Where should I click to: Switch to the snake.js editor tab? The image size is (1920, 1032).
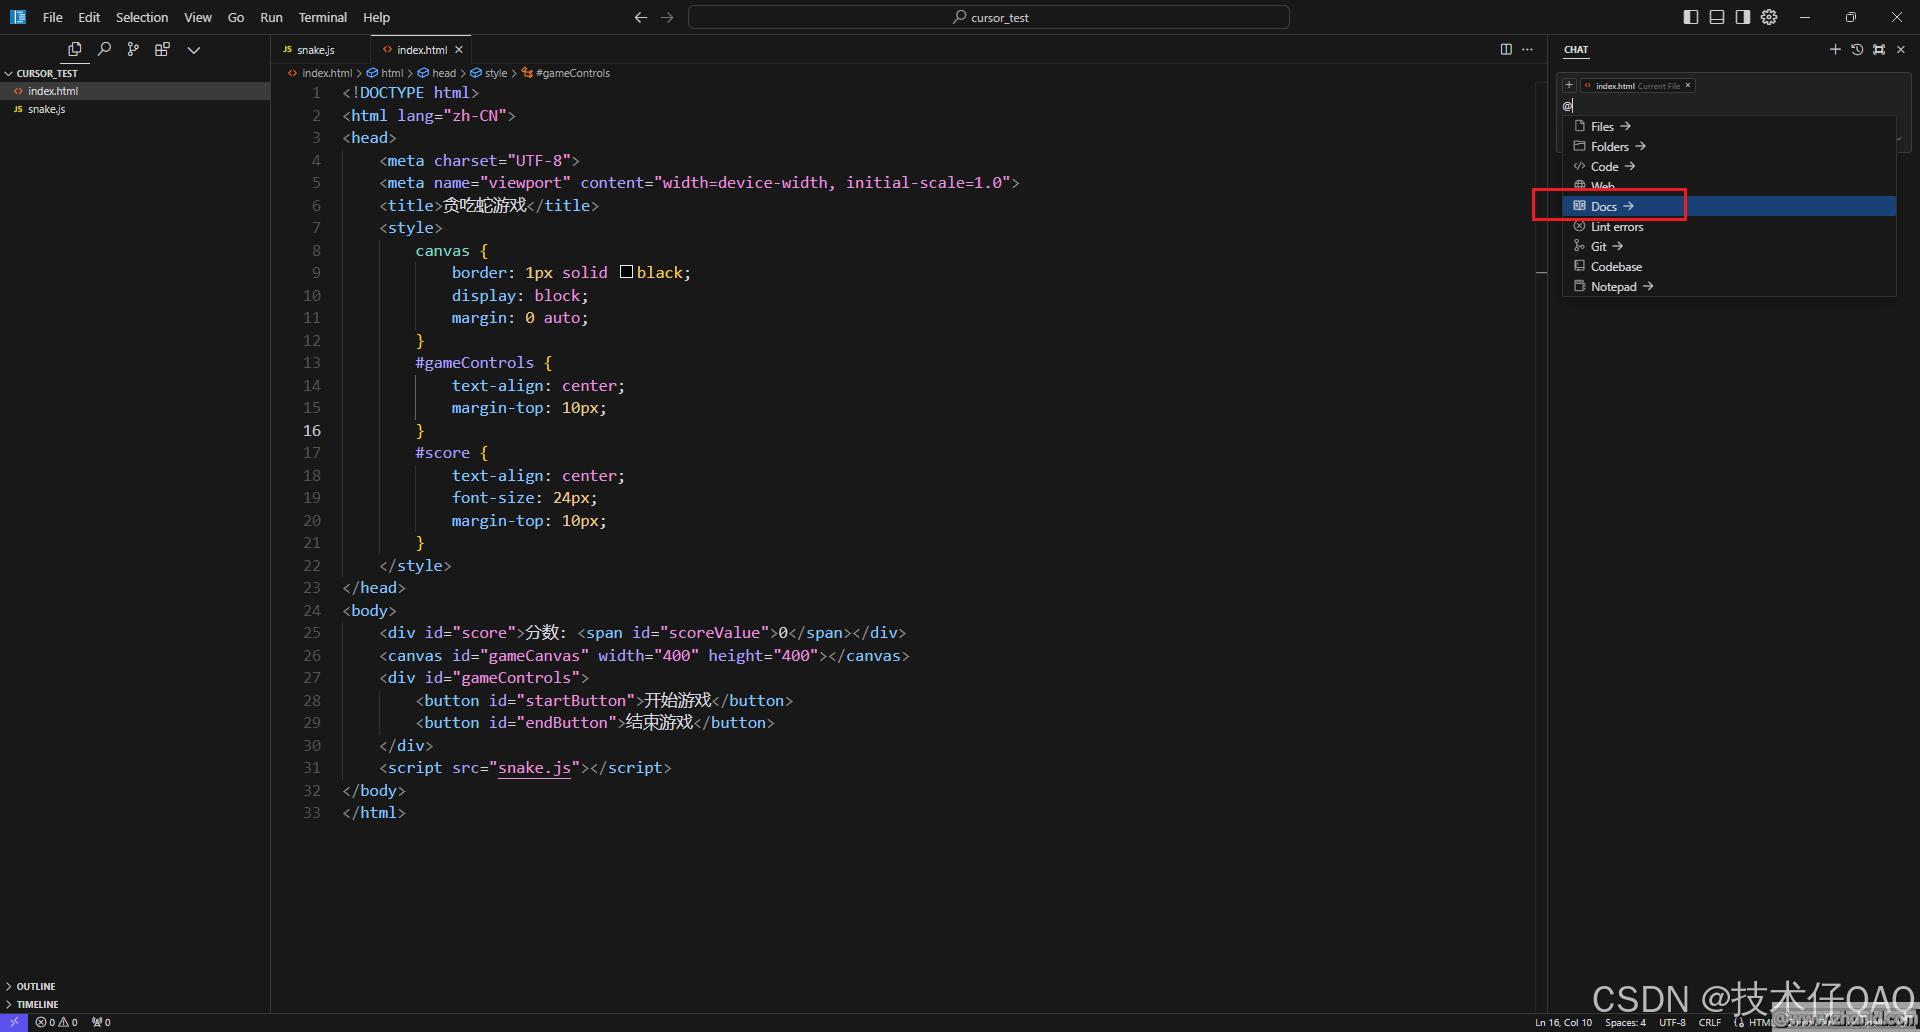click(315, 50)
